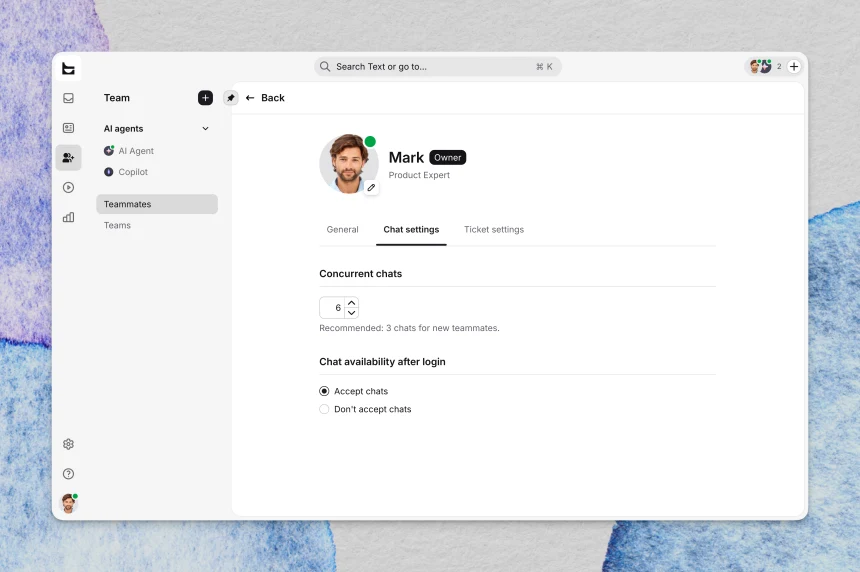Click the top-right plus invite button

point(794,66)
